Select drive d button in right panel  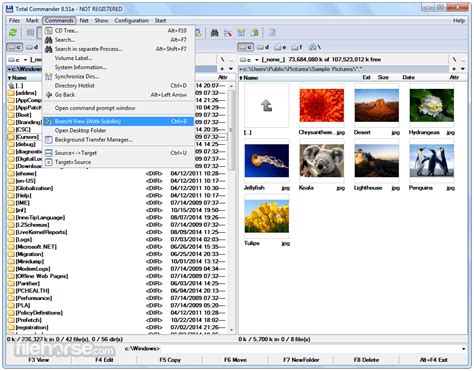pyautogui.click(x=263, y=47)
